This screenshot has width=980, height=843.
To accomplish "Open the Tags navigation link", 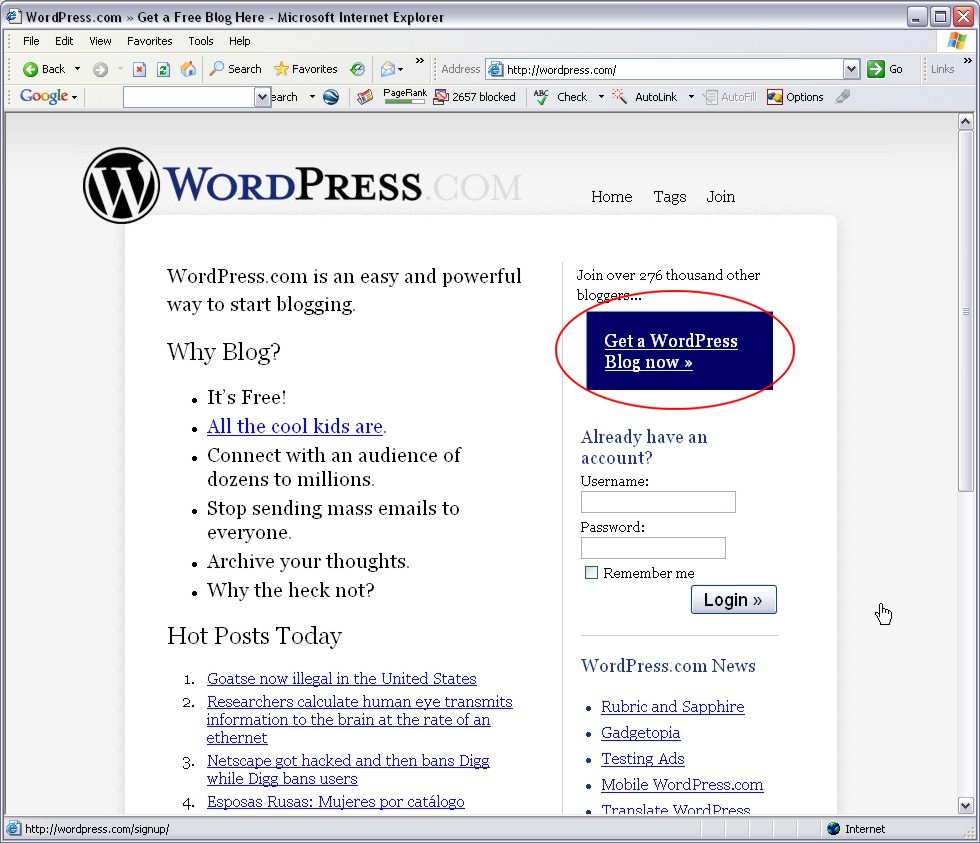I will [669, 197].
